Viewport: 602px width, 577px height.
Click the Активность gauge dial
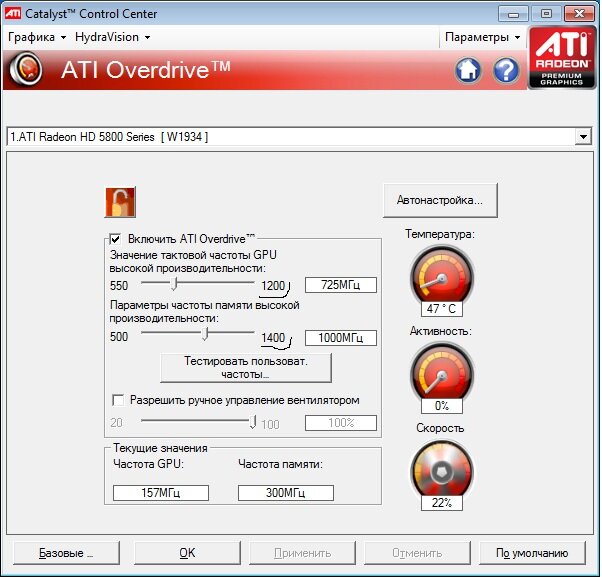[x=442, y=372]
